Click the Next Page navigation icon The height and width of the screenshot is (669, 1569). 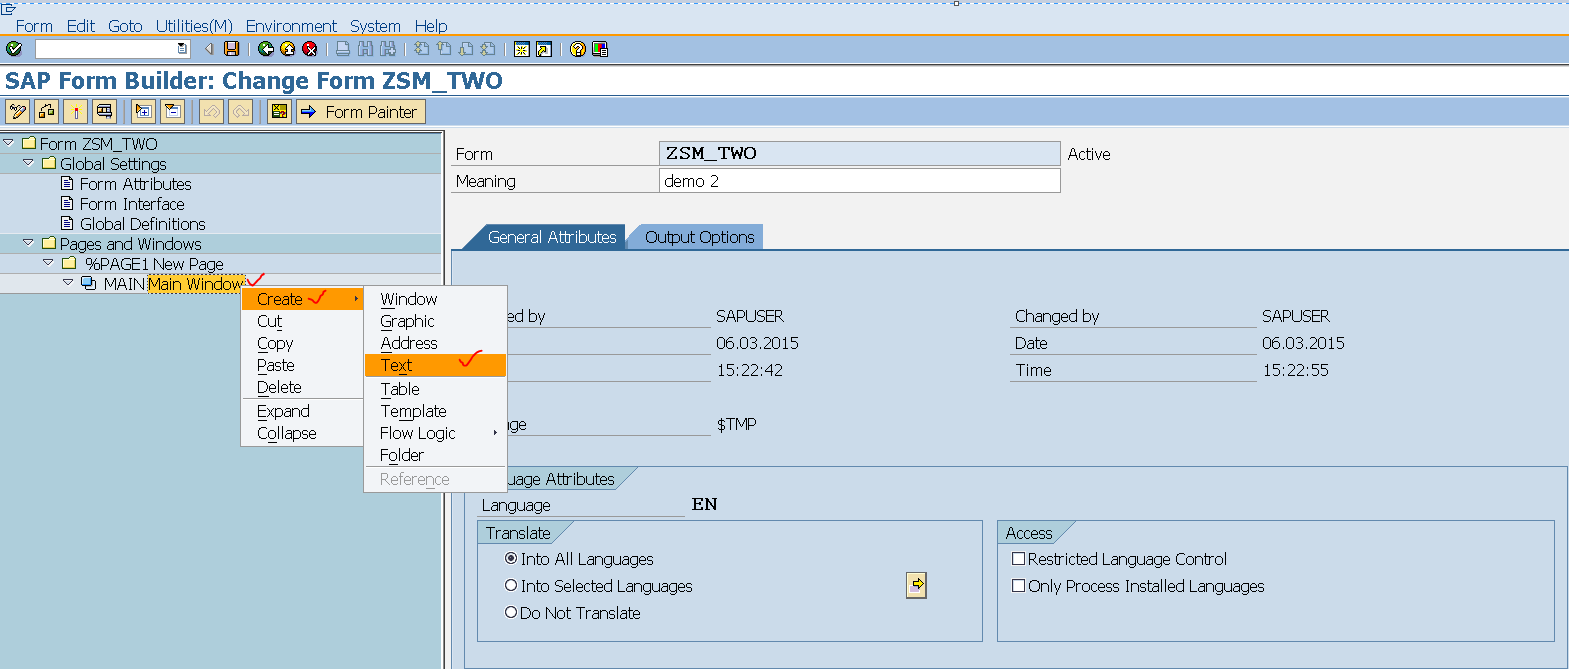pos(466,49)
